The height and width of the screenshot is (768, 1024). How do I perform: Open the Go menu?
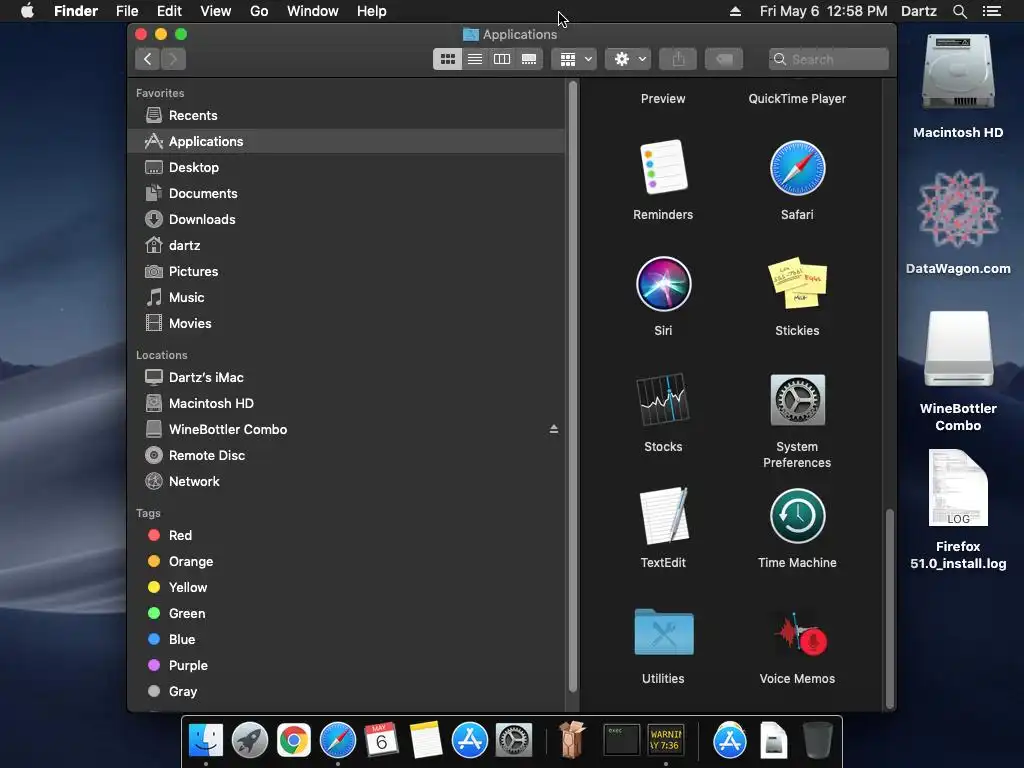click(x=259, y=11)
